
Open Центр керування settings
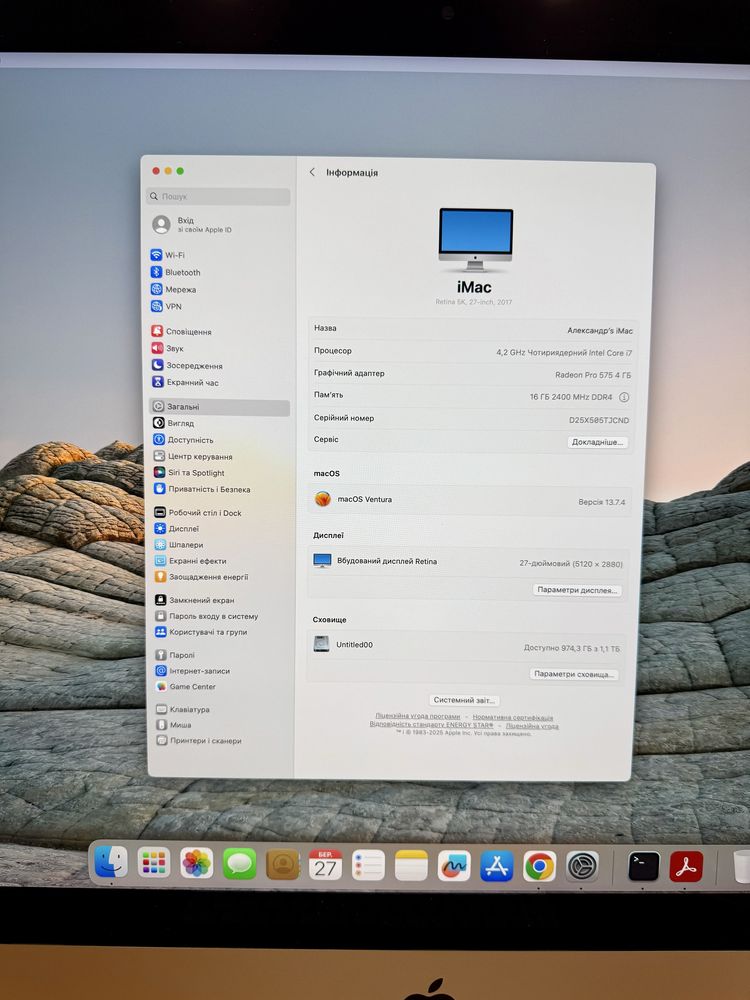pyautogui.click(x=193, y=457)
